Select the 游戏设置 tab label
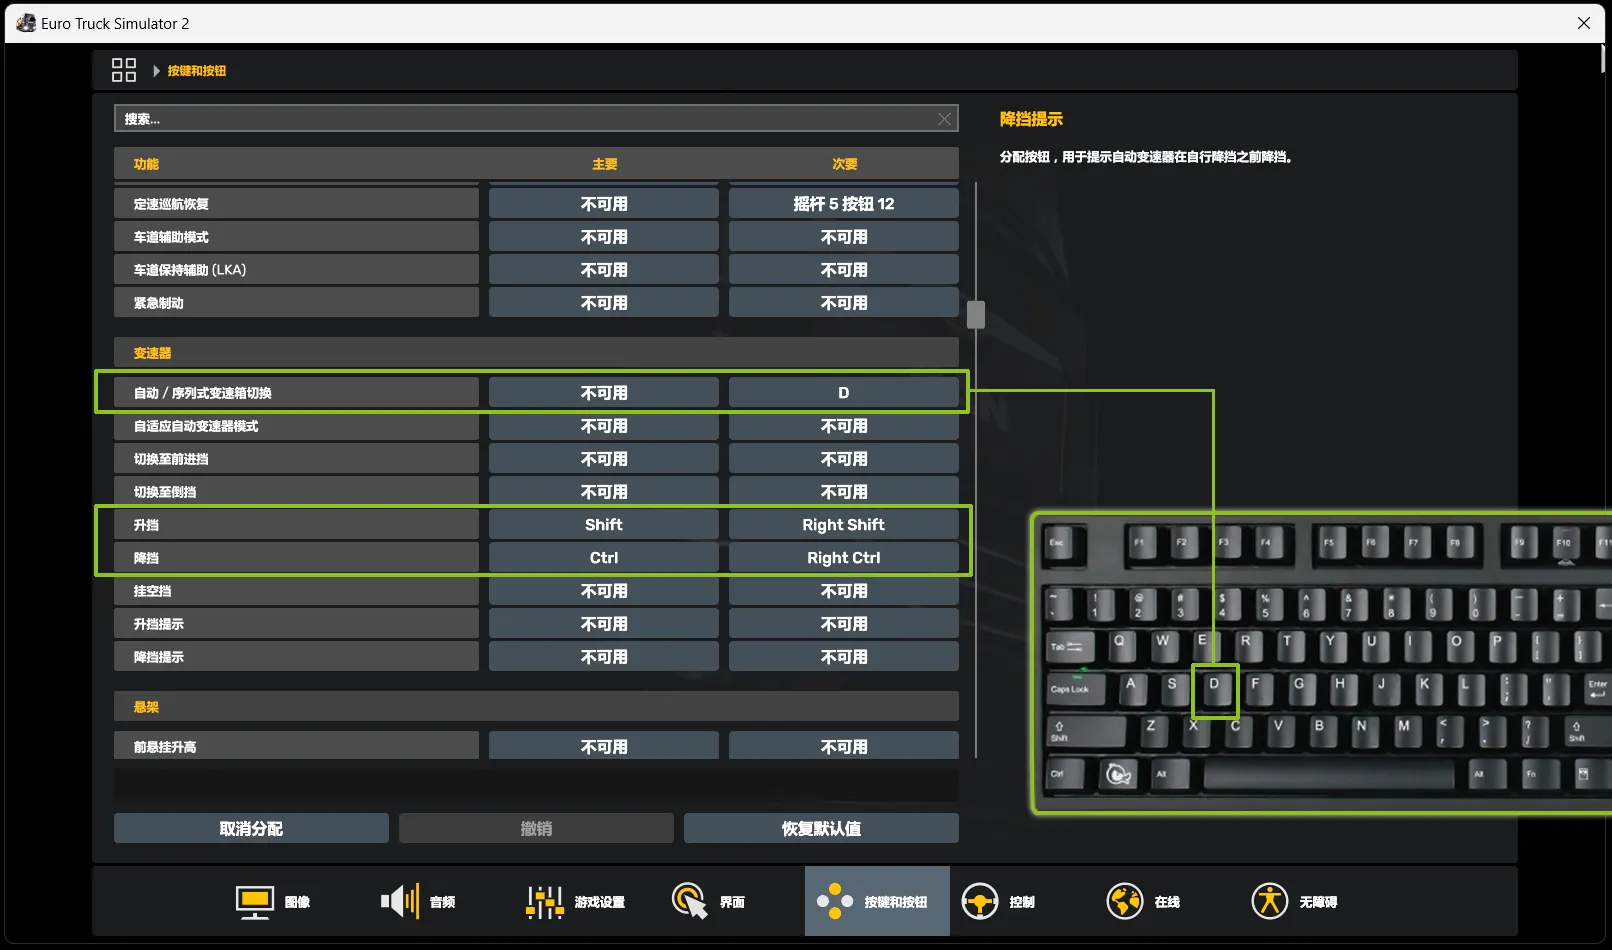This screenshot has height=950, width=1612. pyautogui.click(x=600, y=902)
